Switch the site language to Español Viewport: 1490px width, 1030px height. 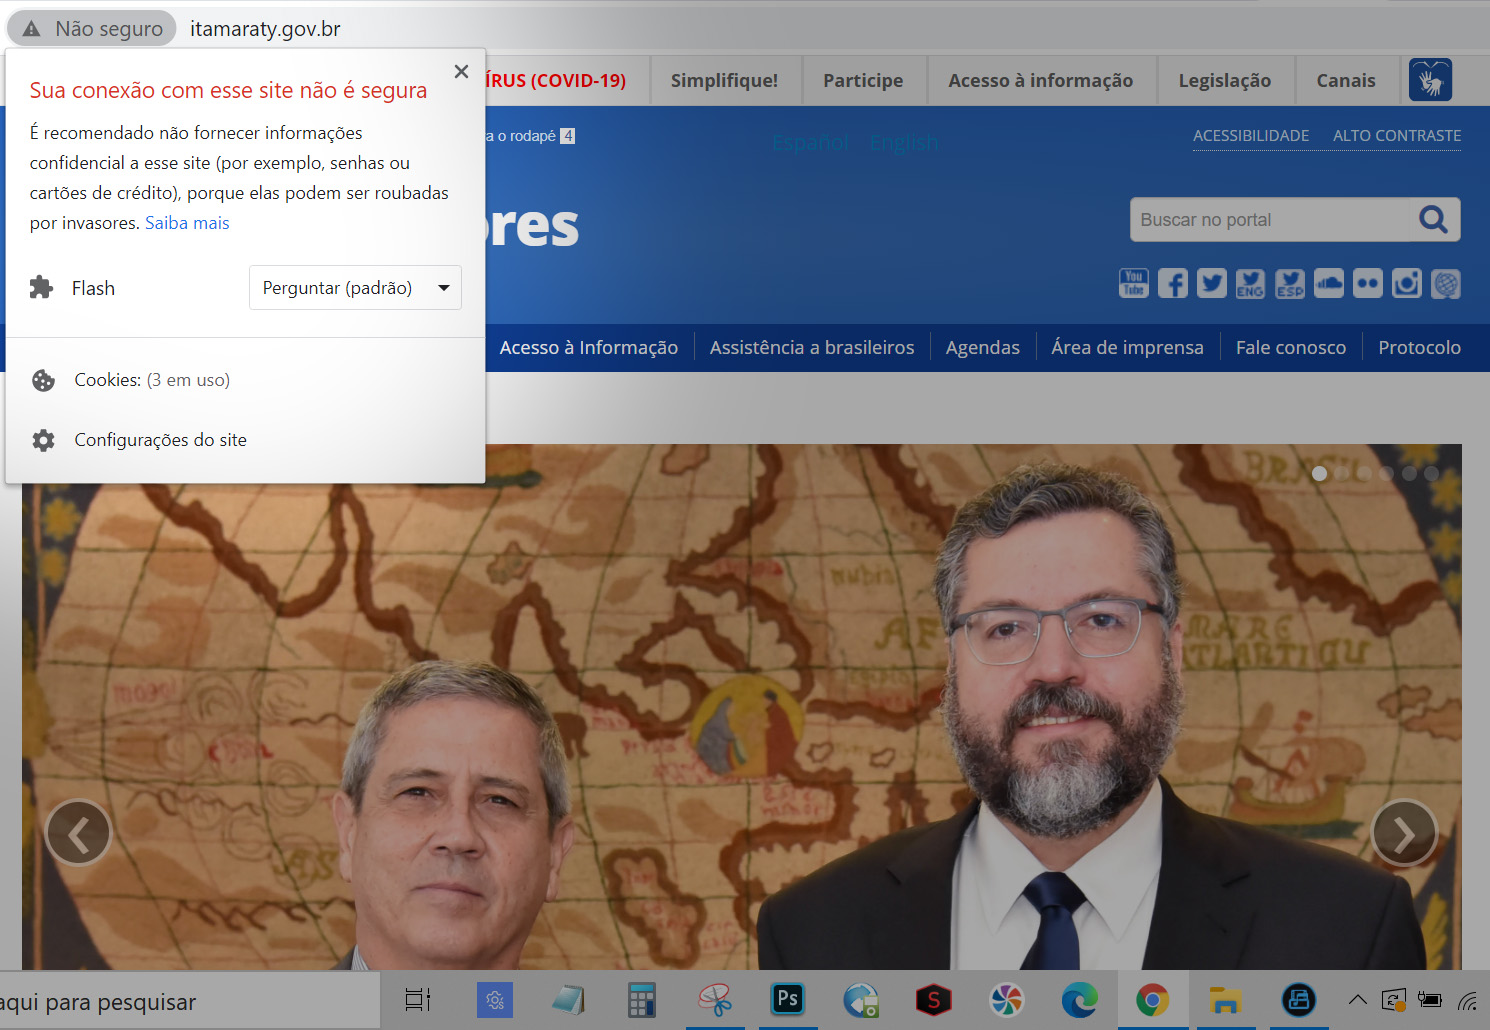(x=810, y=143)
